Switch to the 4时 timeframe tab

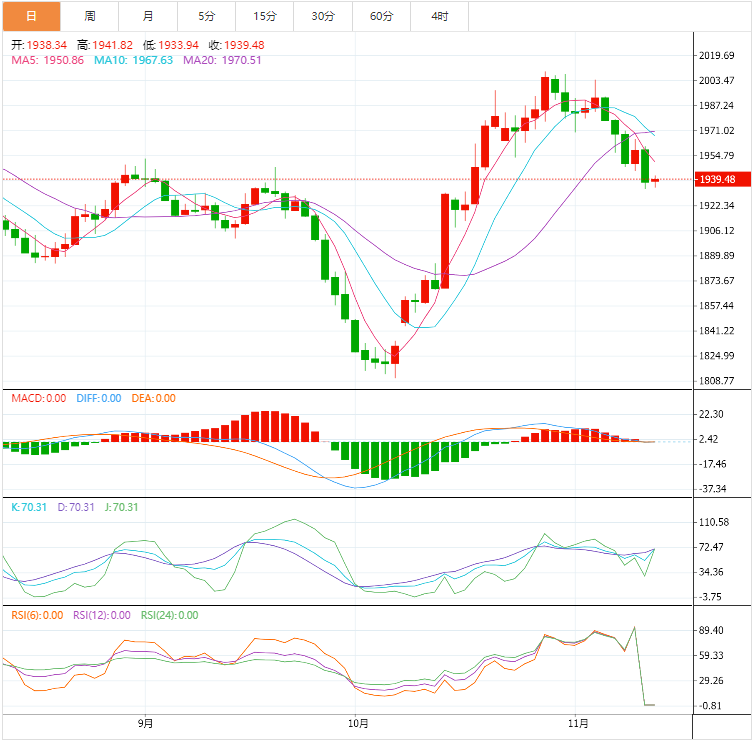click(440, 16)
